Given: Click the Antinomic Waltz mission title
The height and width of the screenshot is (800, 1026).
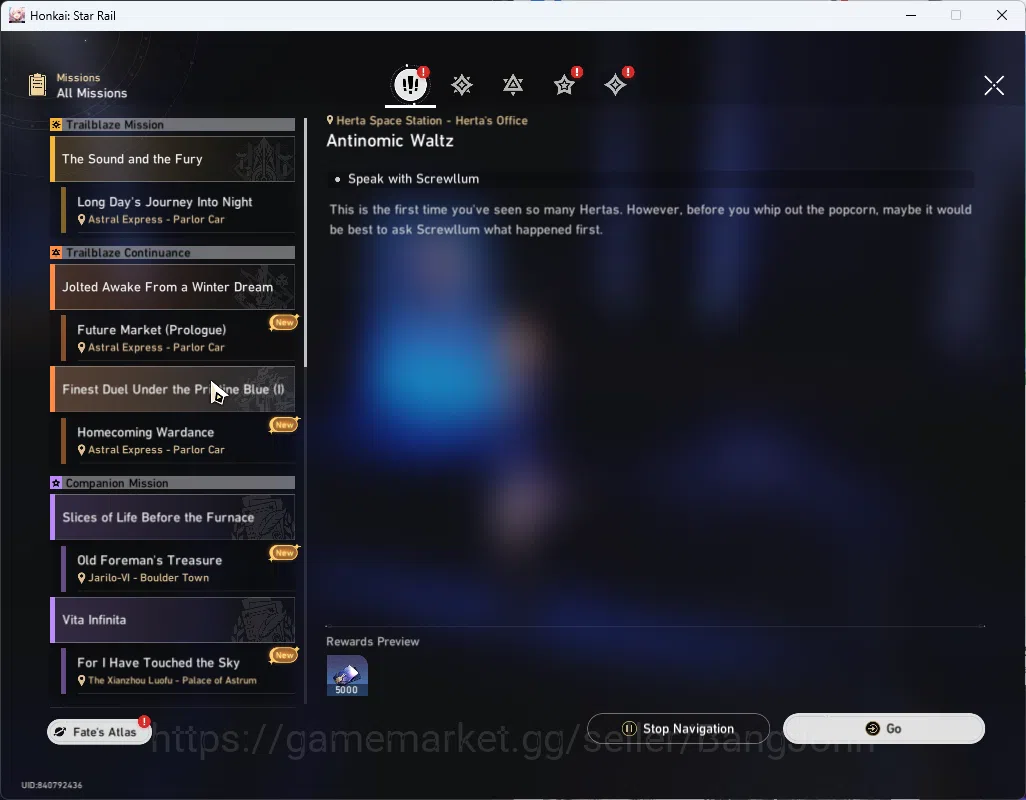Looking at the screenshot, I should pos(390,141).
